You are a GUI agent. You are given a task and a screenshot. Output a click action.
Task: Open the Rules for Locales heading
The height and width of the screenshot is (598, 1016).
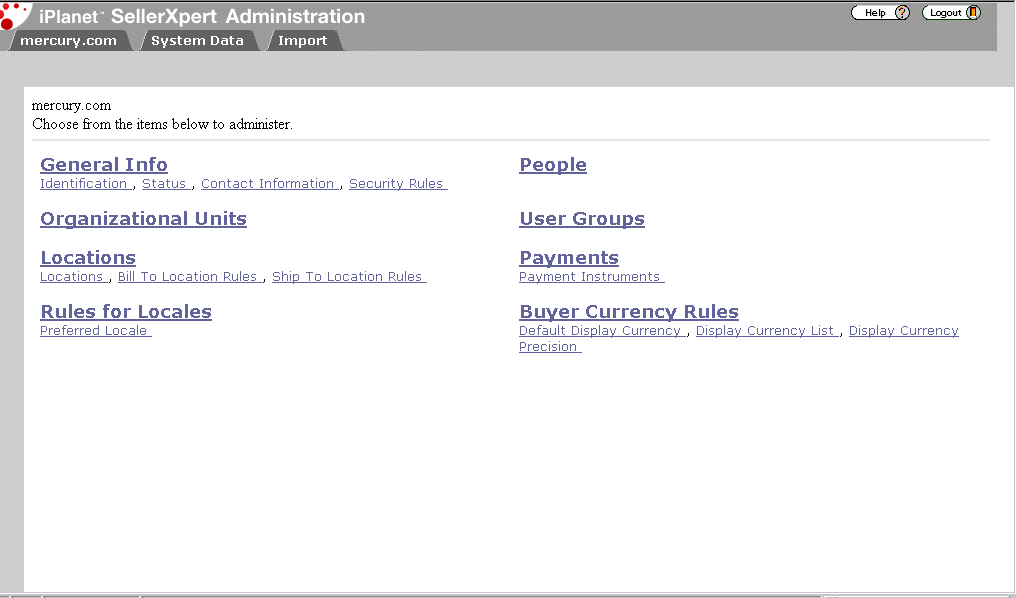(126, 312)
